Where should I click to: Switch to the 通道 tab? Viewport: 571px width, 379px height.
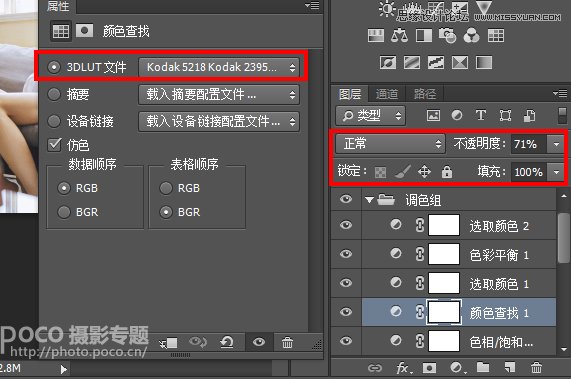pyautogui.click(x=387, y=94)
